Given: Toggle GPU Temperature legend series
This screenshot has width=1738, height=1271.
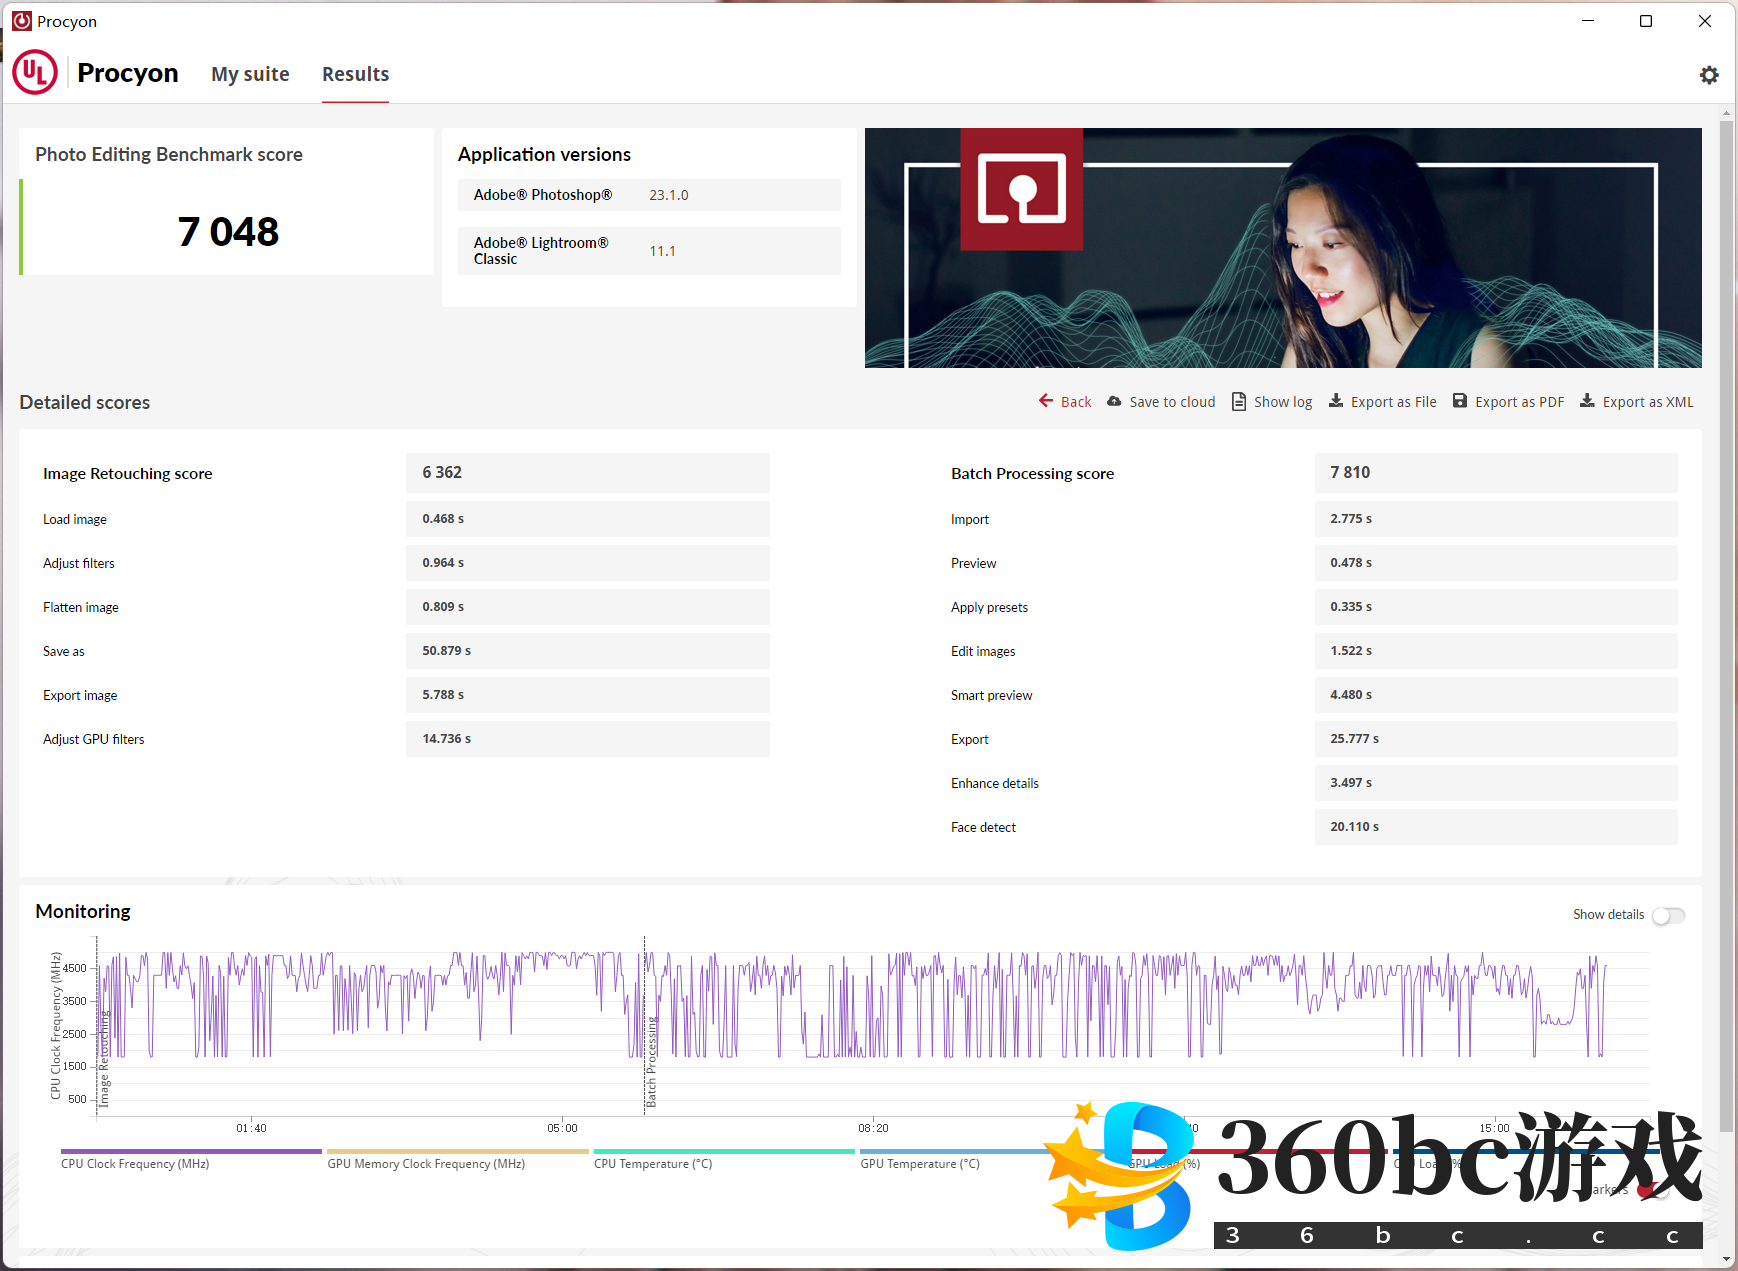Looking at the screenshot, I should 920,1163.
